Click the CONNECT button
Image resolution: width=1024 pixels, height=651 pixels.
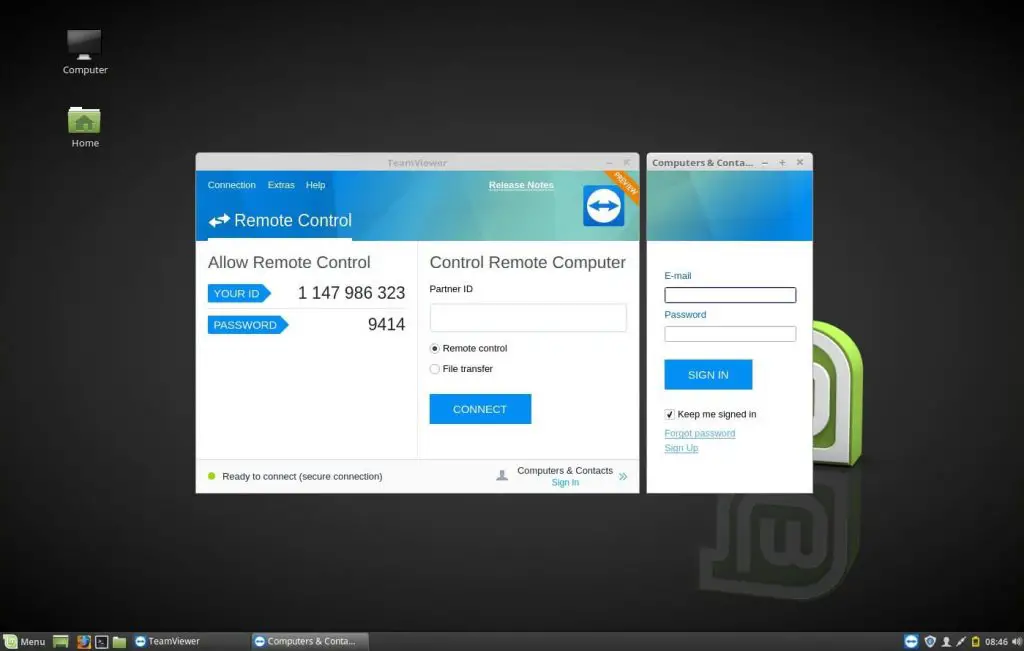(x=480, y=409)
